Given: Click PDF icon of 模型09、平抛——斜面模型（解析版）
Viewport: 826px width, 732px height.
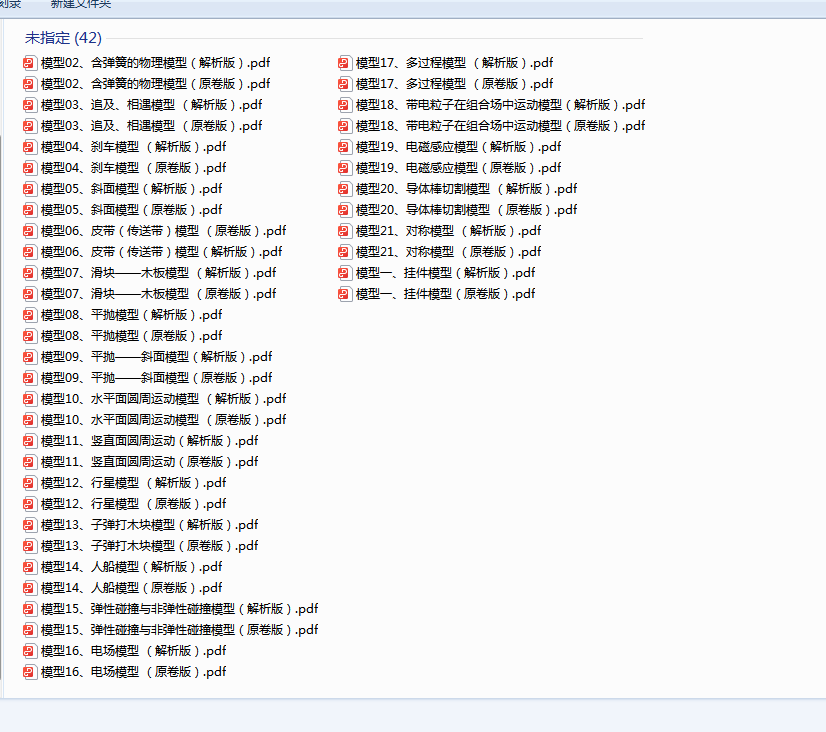Looking at the screenshot, I should pos(30,357).
